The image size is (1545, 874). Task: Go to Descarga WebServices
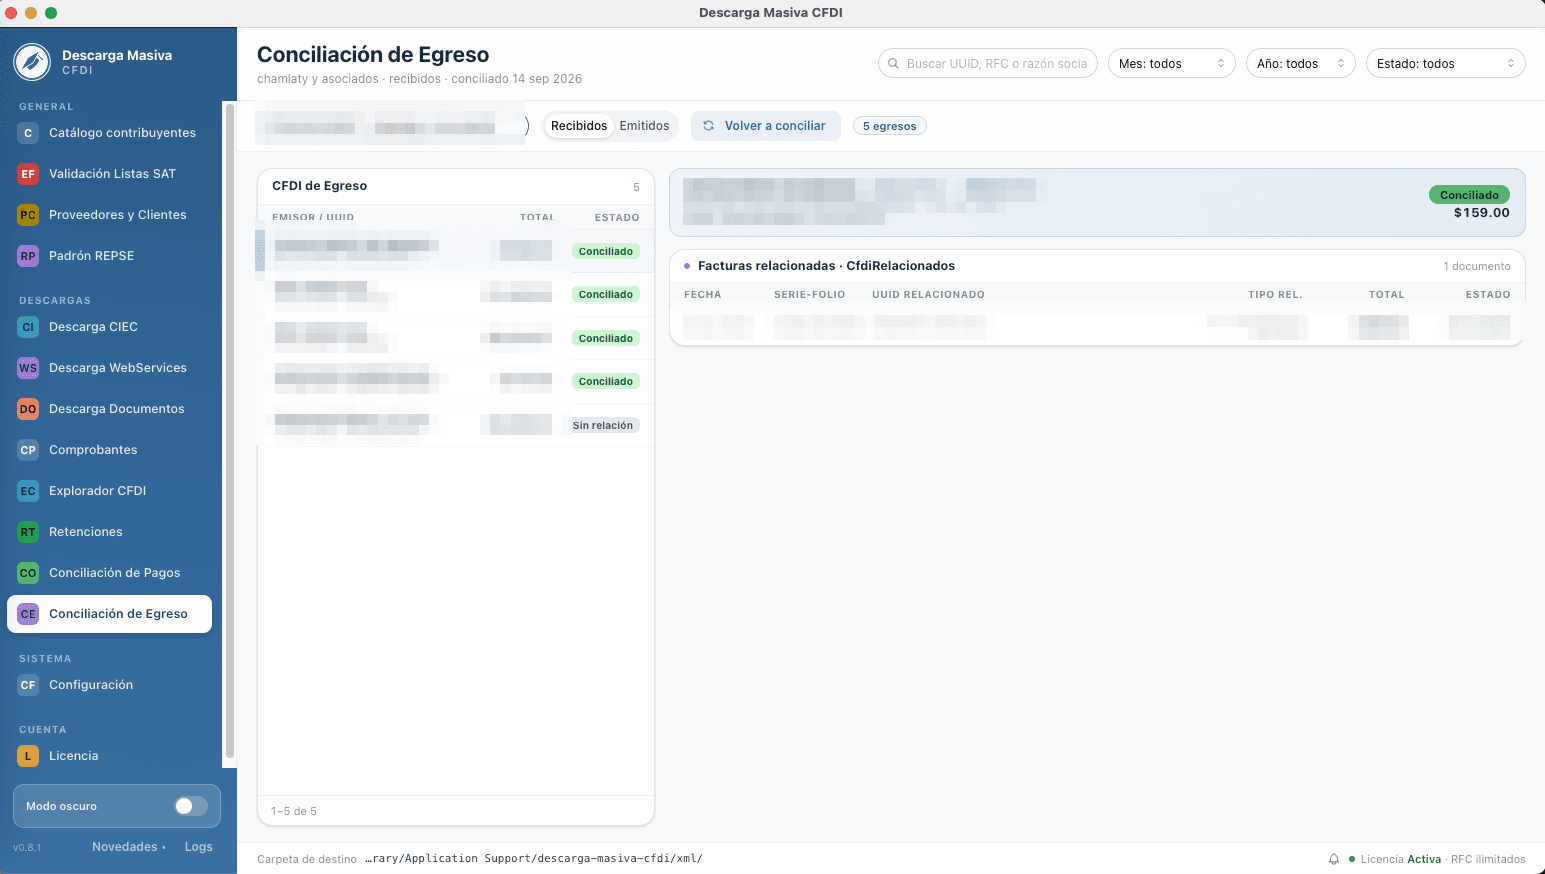pos(109,368)
